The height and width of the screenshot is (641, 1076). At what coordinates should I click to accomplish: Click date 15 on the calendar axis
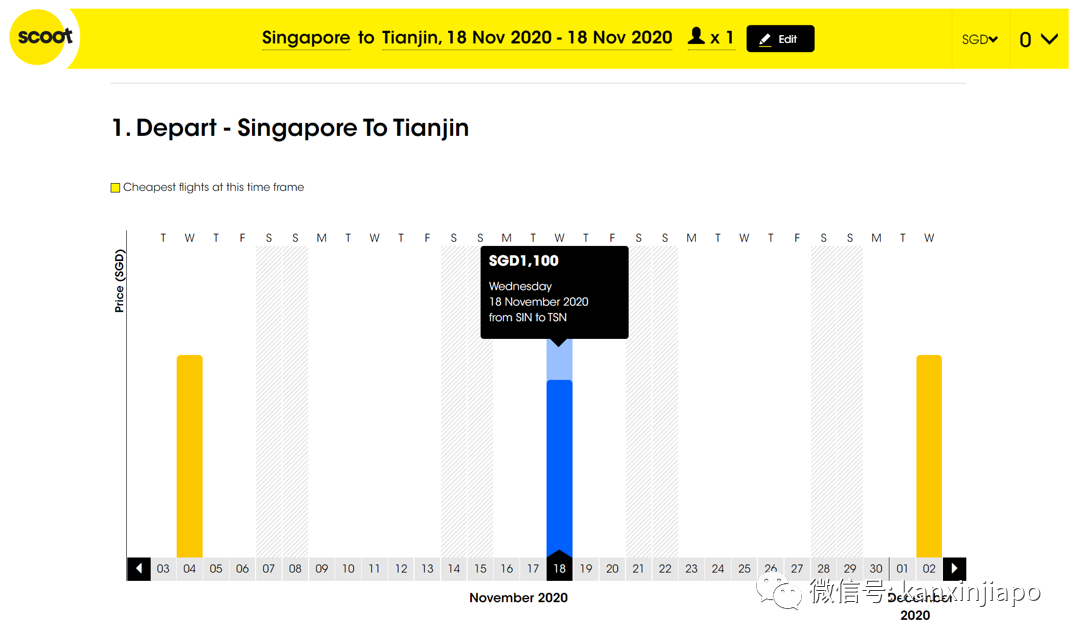pyautogui.click(x=480, y=568)
